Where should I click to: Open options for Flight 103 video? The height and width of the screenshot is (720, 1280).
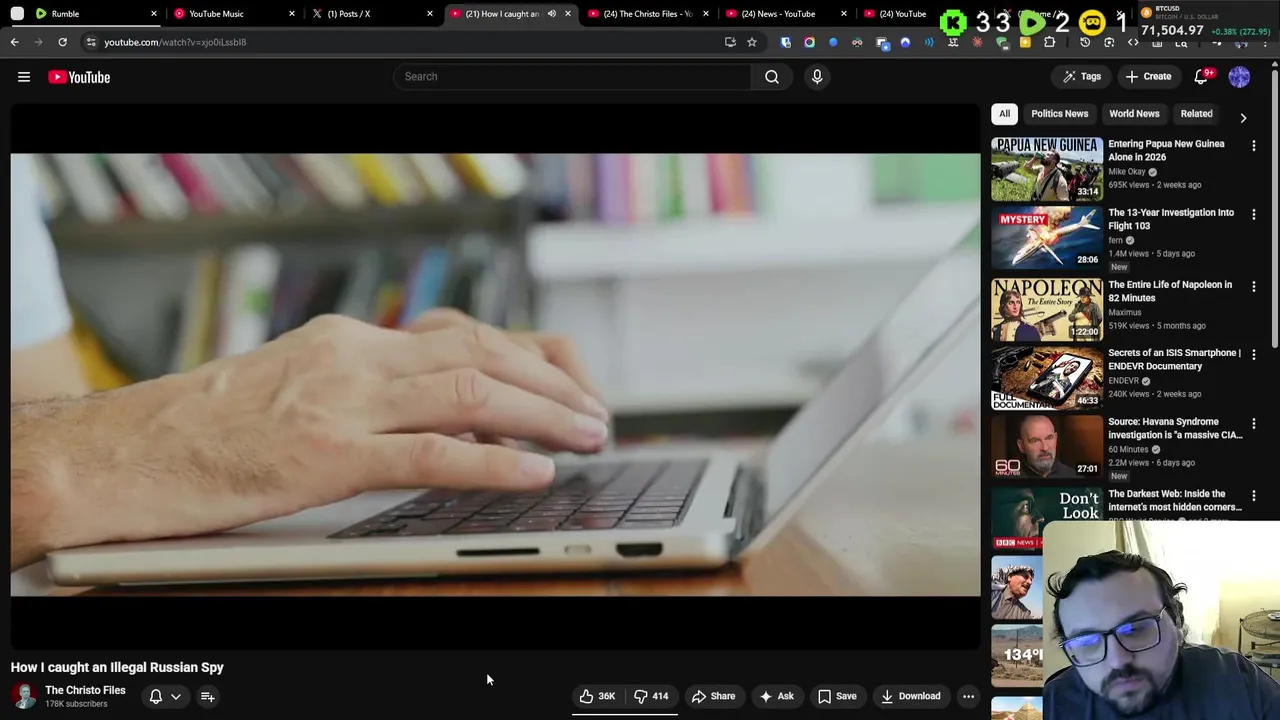(x=1254, y=215)
